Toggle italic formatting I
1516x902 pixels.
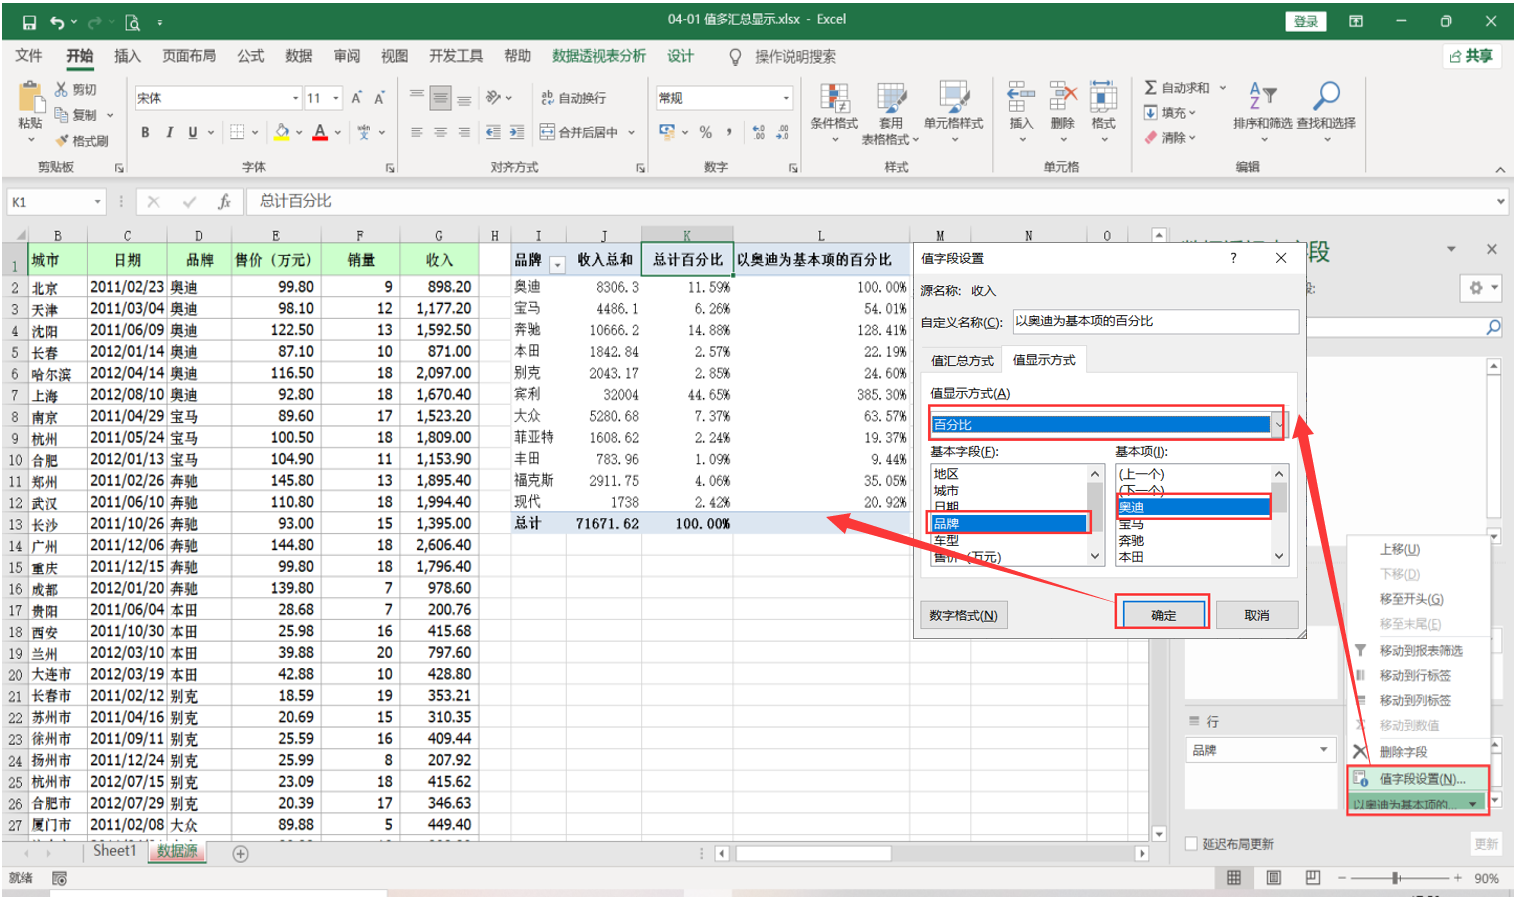click(x=169, y=132)
